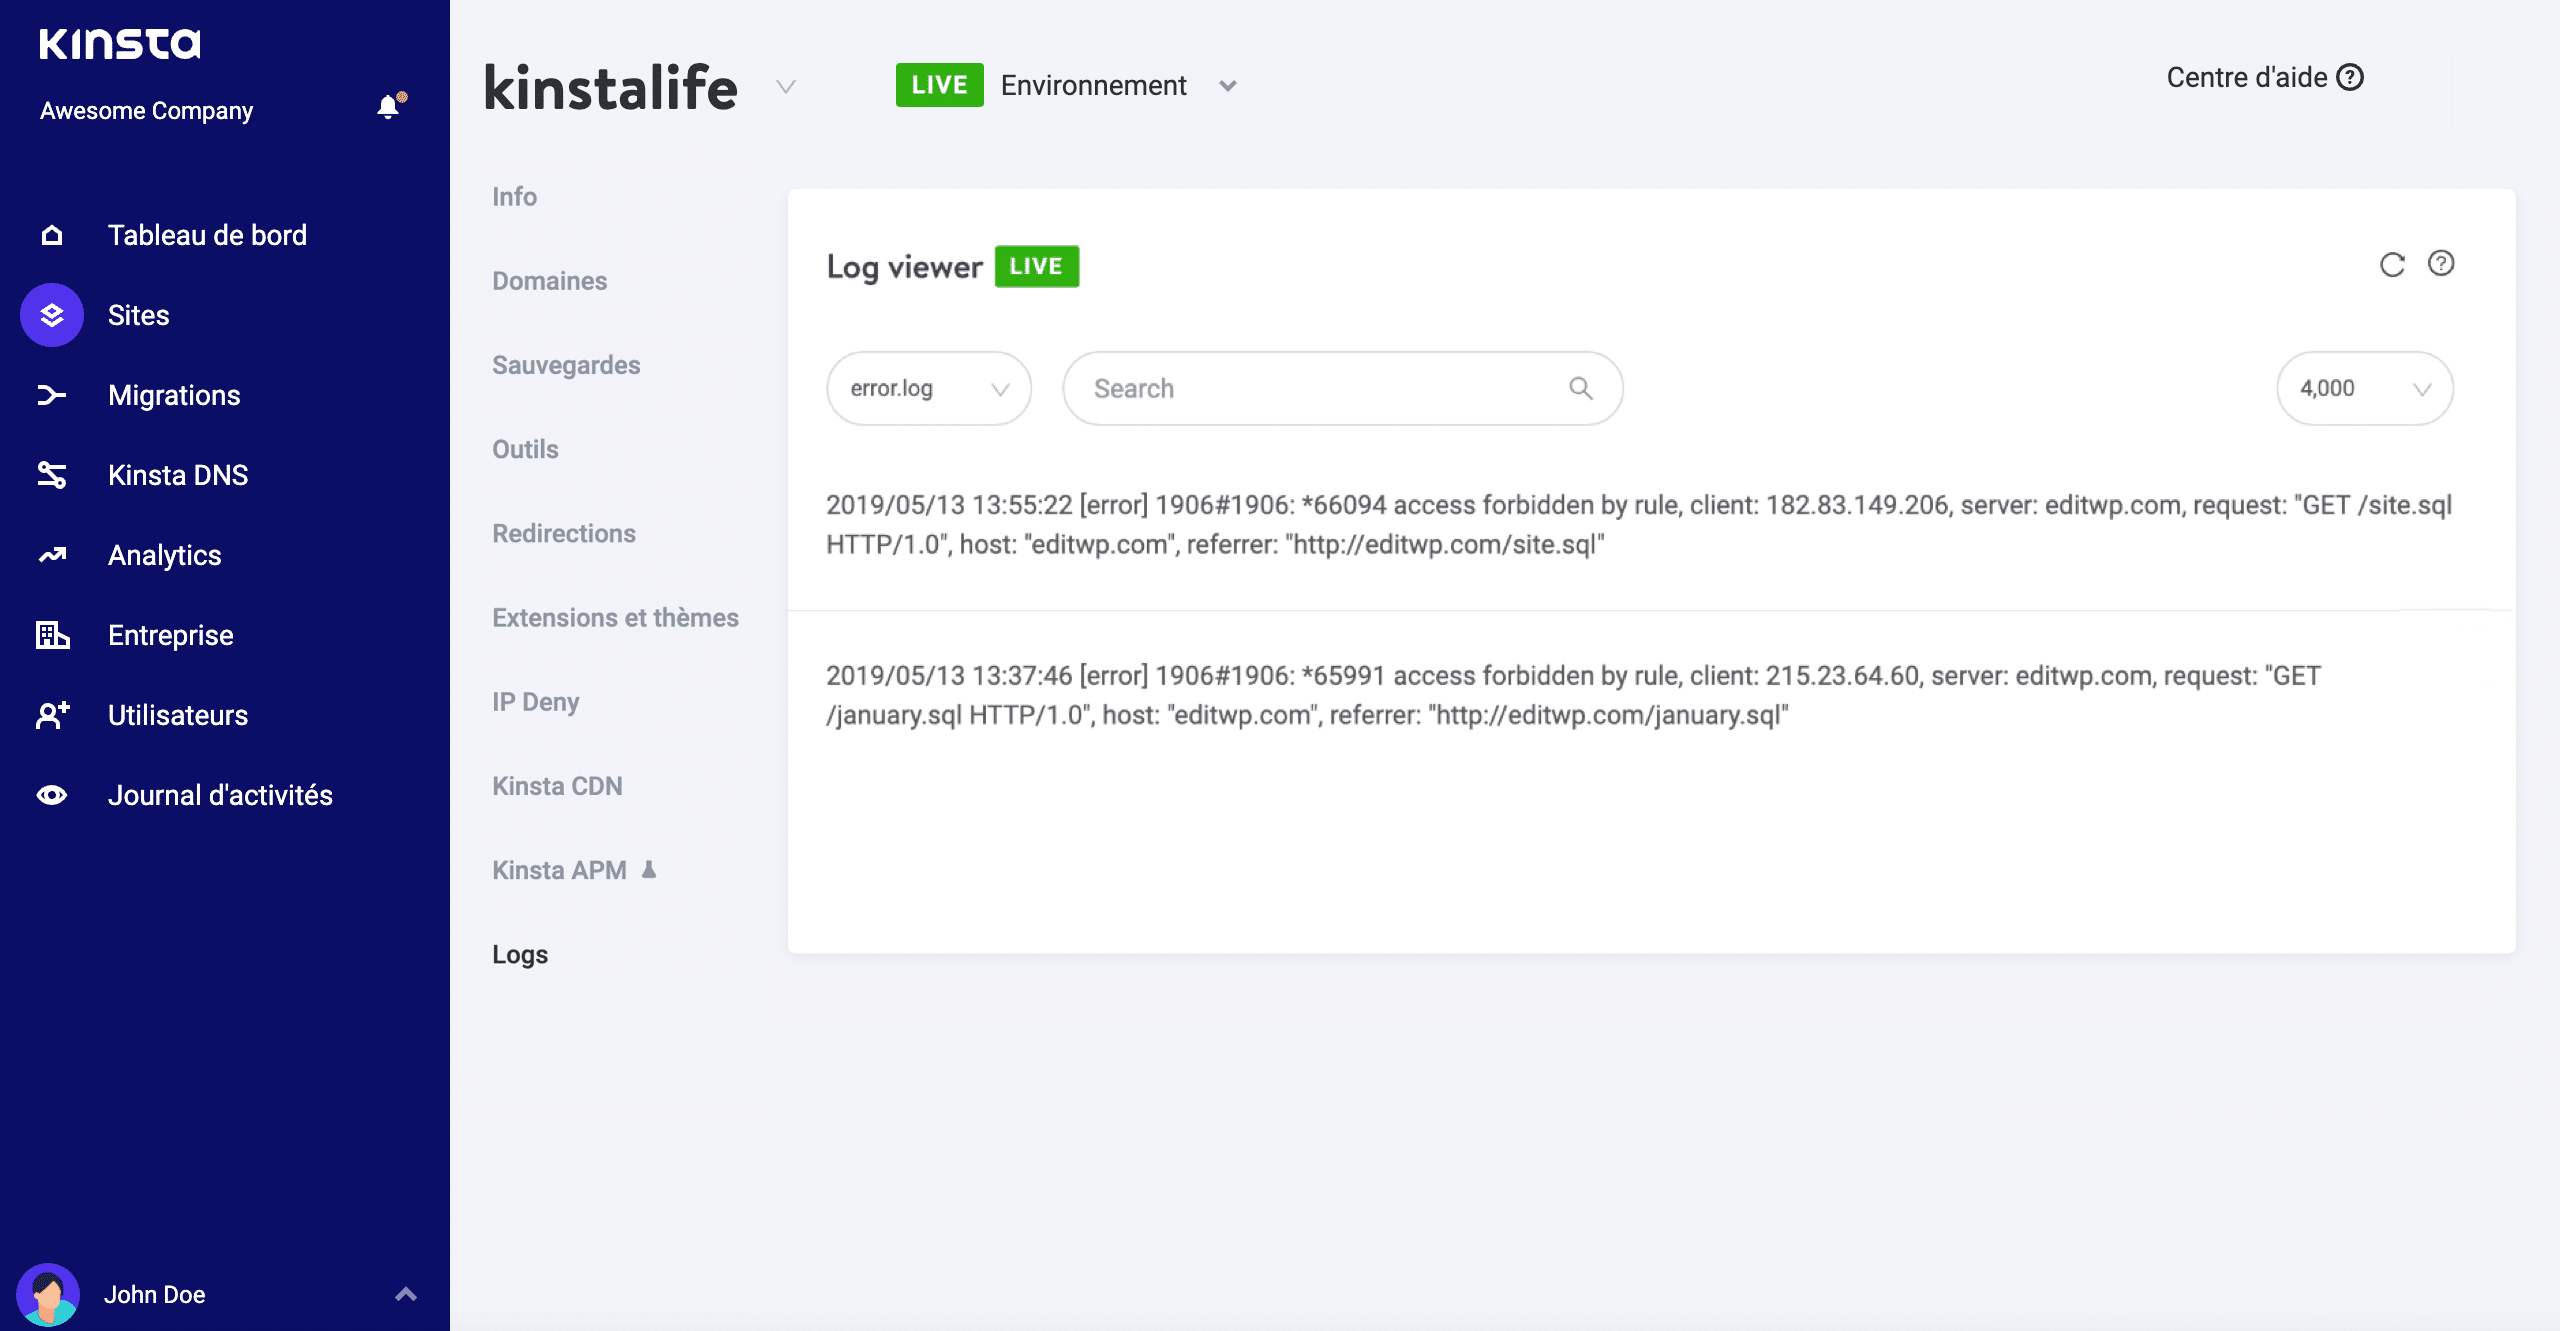Screen dimensions: 2560x1331
Task: Click the notification bell icon
Action: [389, 106]
